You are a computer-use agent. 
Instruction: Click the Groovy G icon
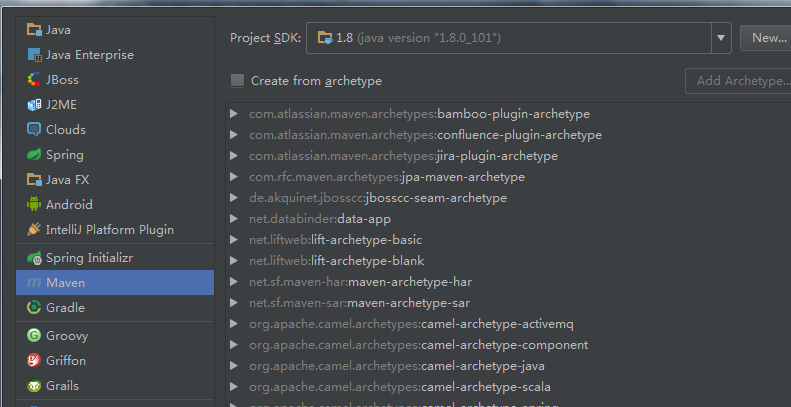click(34, 335)
